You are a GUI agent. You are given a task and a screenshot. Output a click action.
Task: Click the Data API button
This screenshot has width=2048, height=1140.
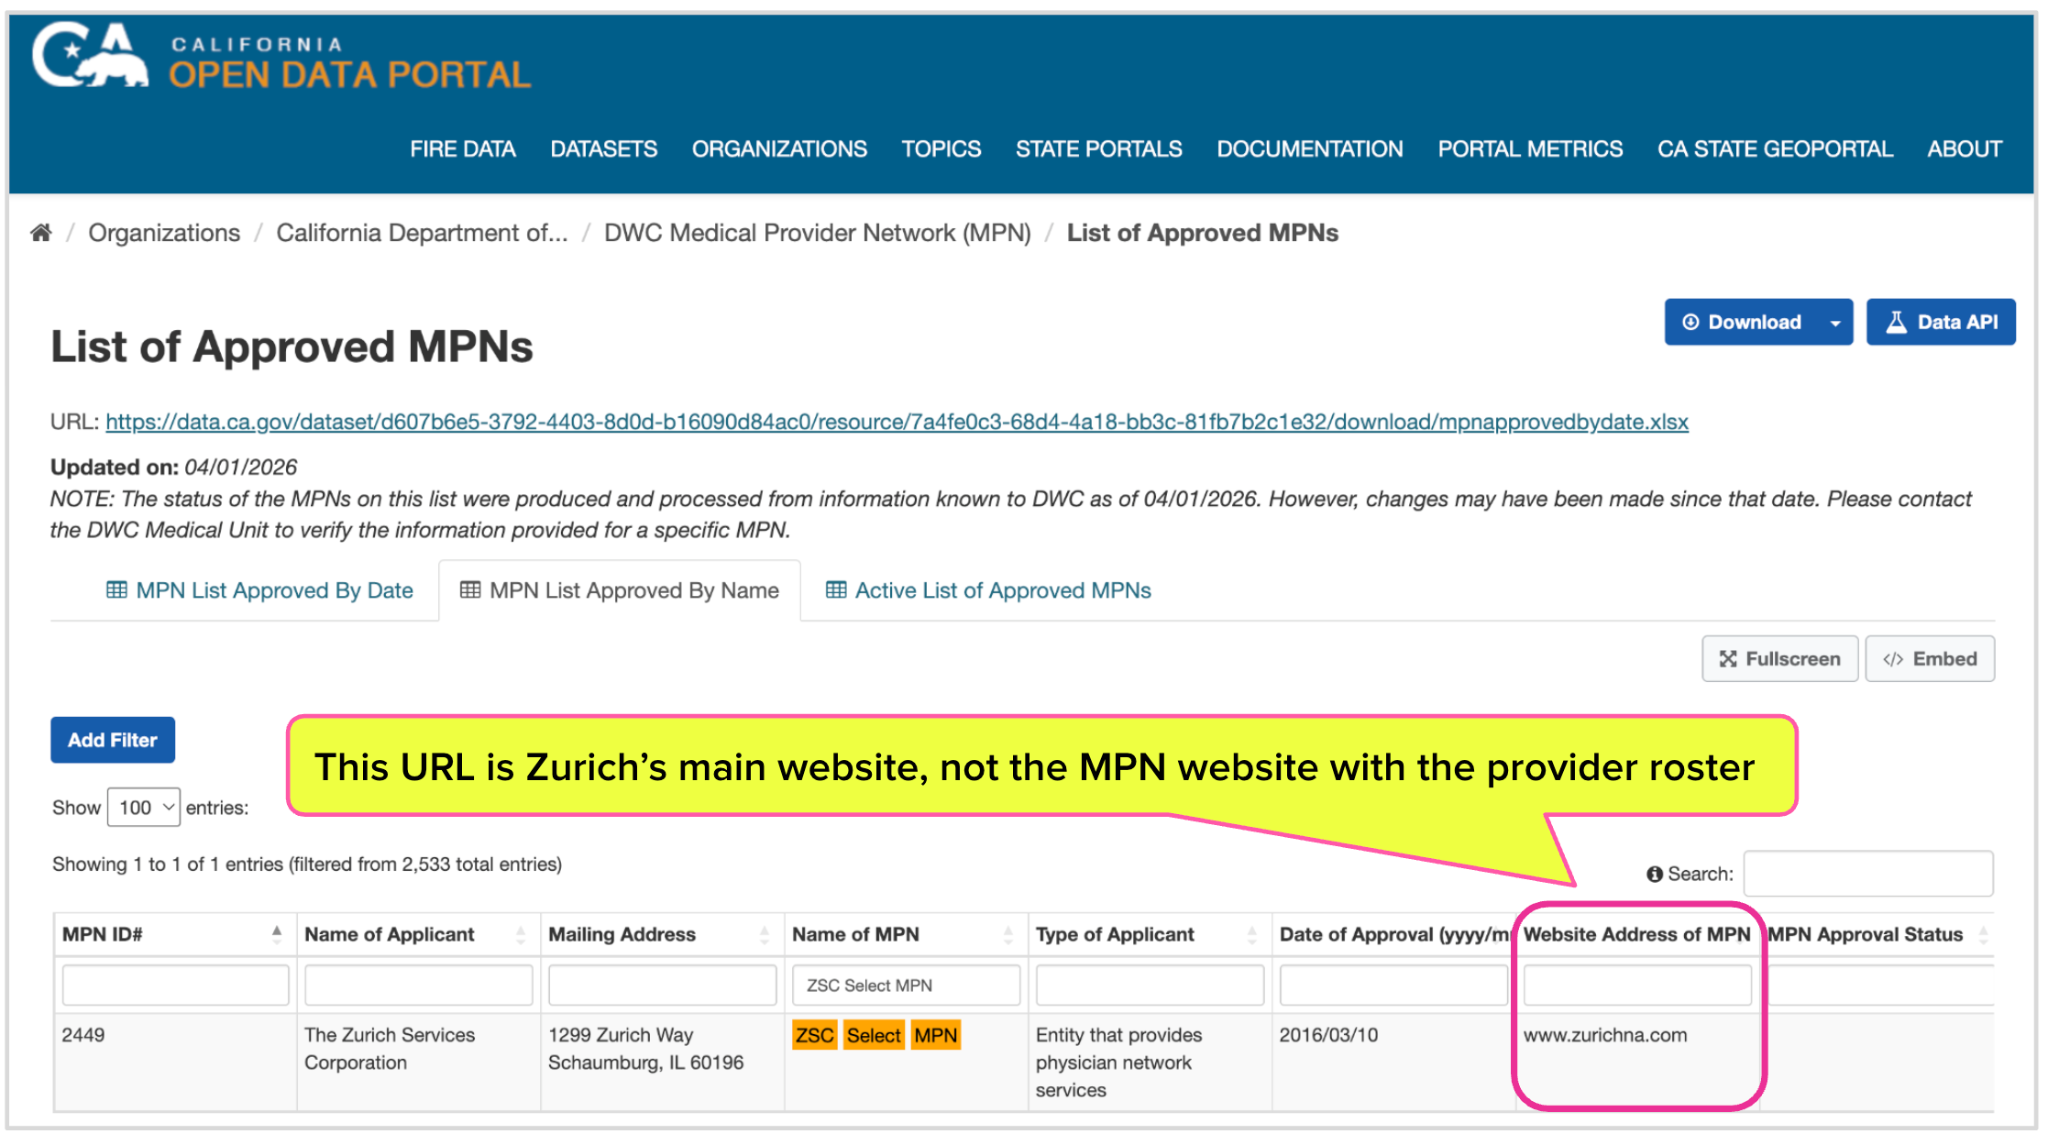pyautogui.click(x=1940, y=322)
